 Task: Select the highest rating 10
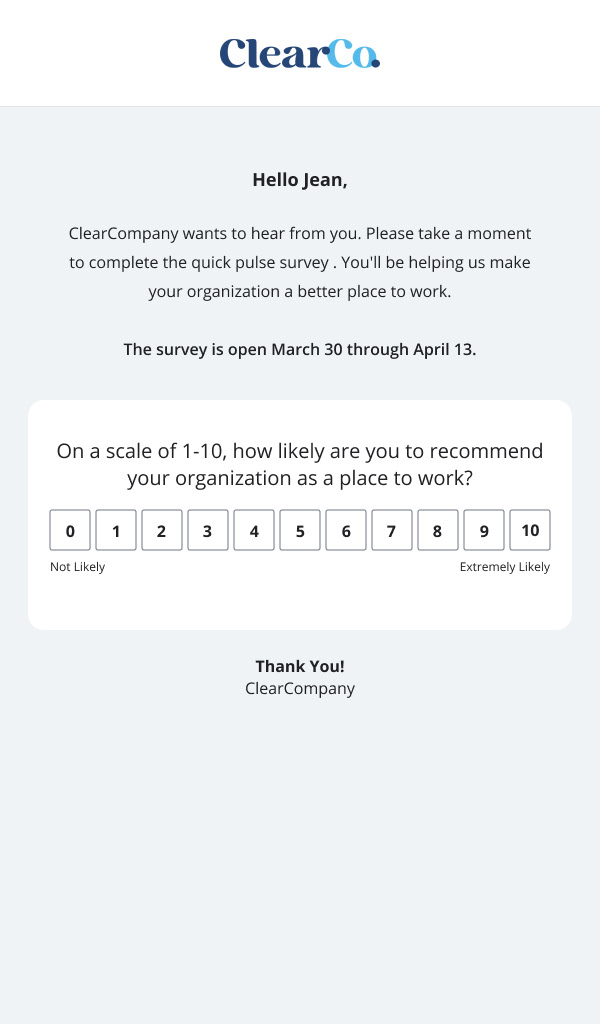[x=530, y=530]
